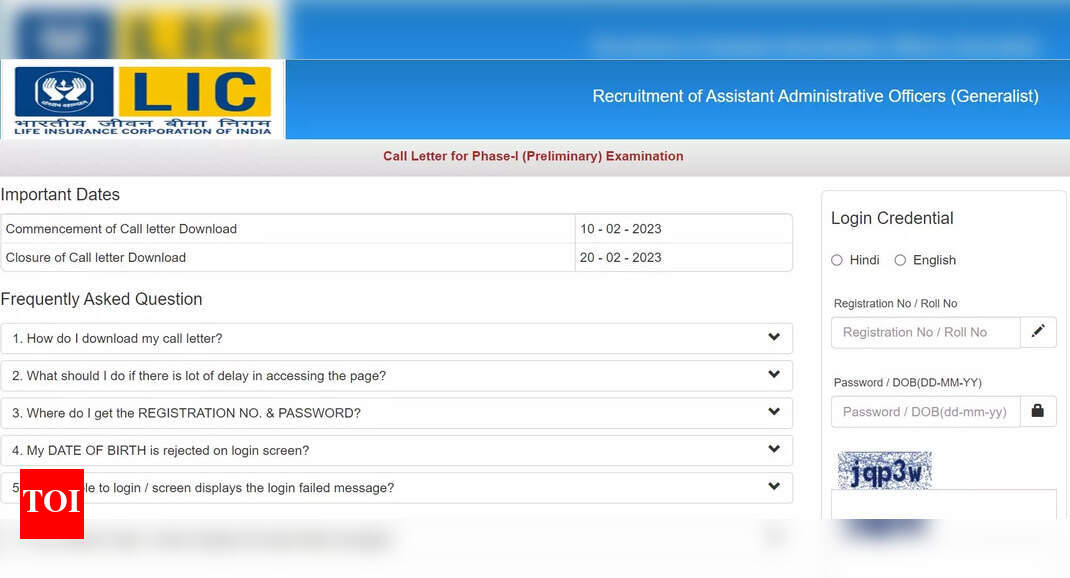Click the captcha image showing jqp3w
The image size is (1070, 578).
(884, 468)
